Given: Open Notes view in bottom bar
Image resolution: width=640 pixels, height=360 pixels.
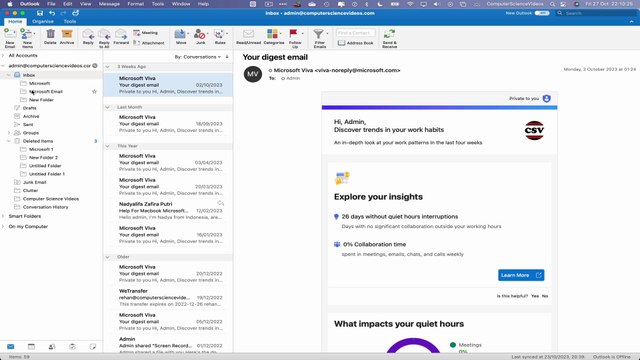Looking at the screenshot, I should [x=93, y=347].
